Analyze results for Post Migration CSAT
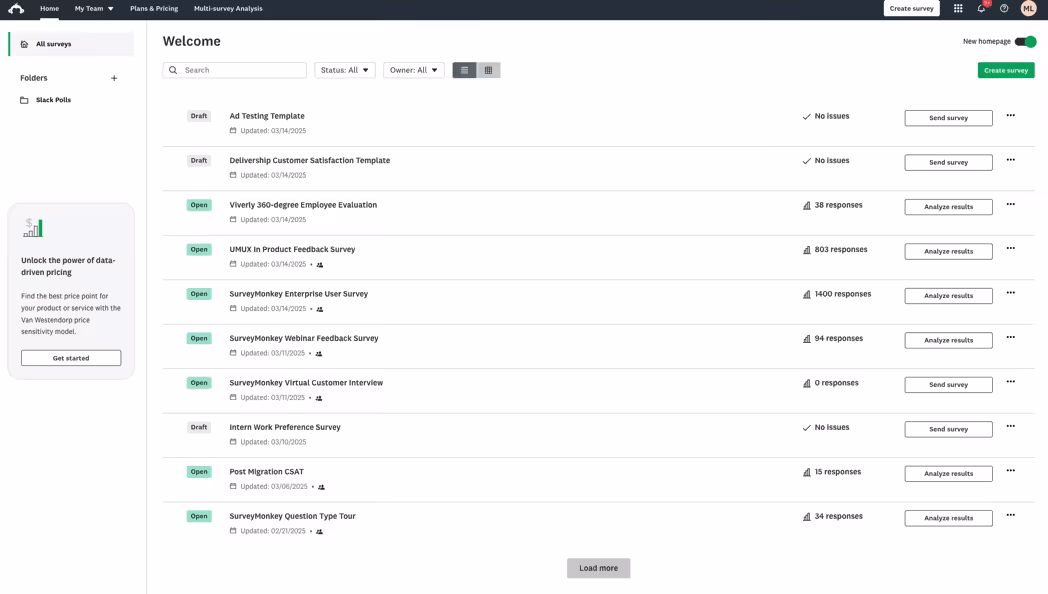 (948, 474)
